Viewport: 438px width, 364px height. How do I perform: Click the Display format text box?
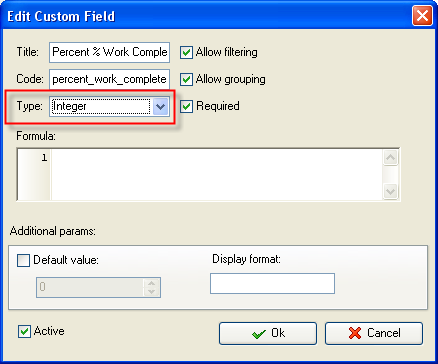[272, 284]
